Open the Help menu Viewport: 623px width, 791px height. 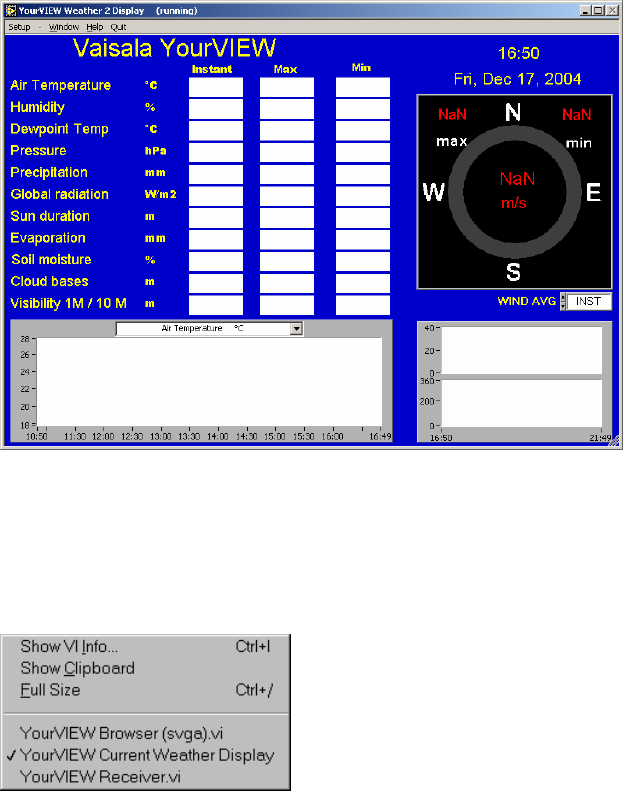click(x=94, y=27)
